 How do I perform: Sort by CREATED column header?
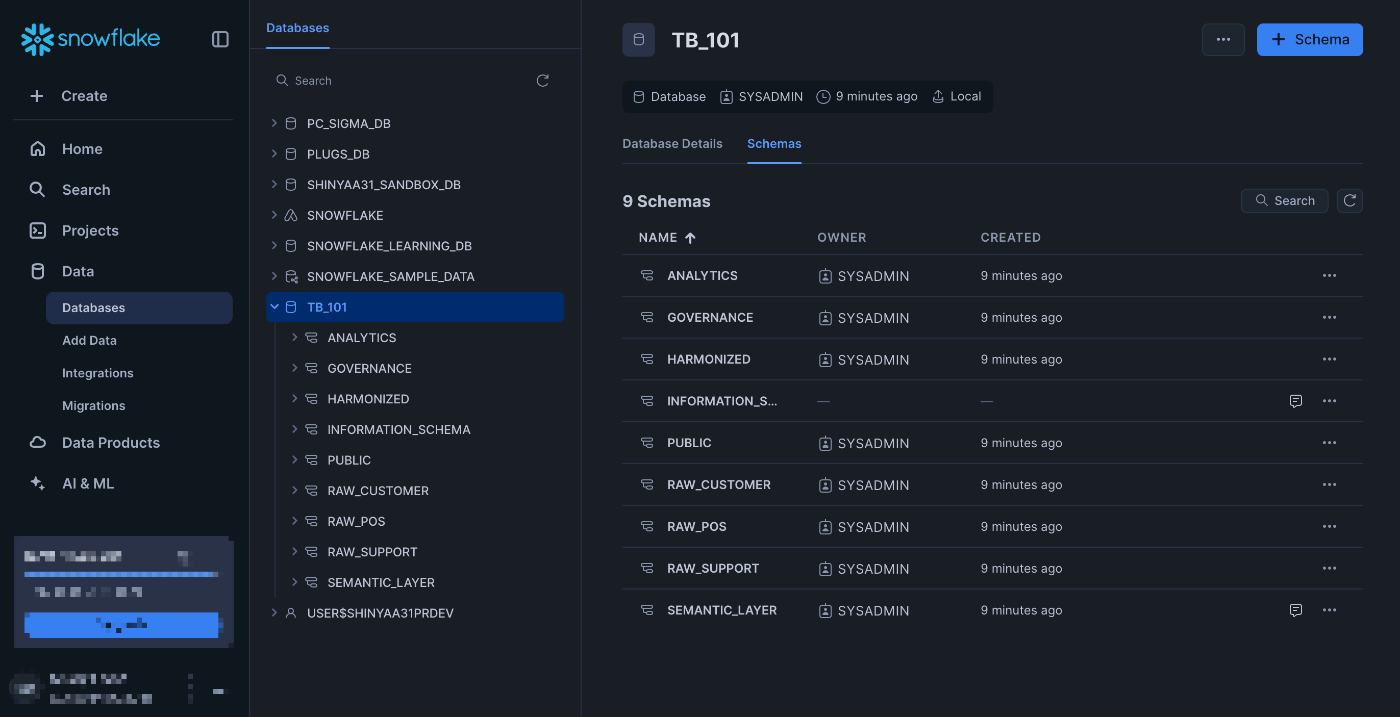coord(1010,238)
